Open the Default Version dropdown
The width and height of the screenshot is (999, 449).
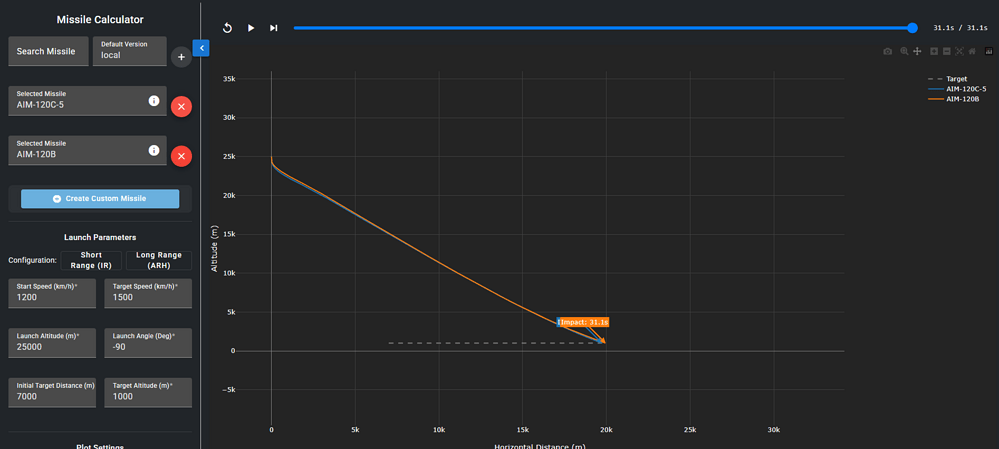[x=130, y=51]
